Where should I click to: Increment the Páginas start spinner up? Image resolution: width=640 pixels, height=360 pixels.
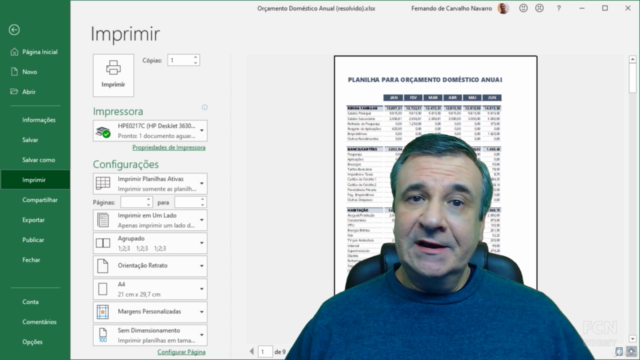tap(149, 200)
